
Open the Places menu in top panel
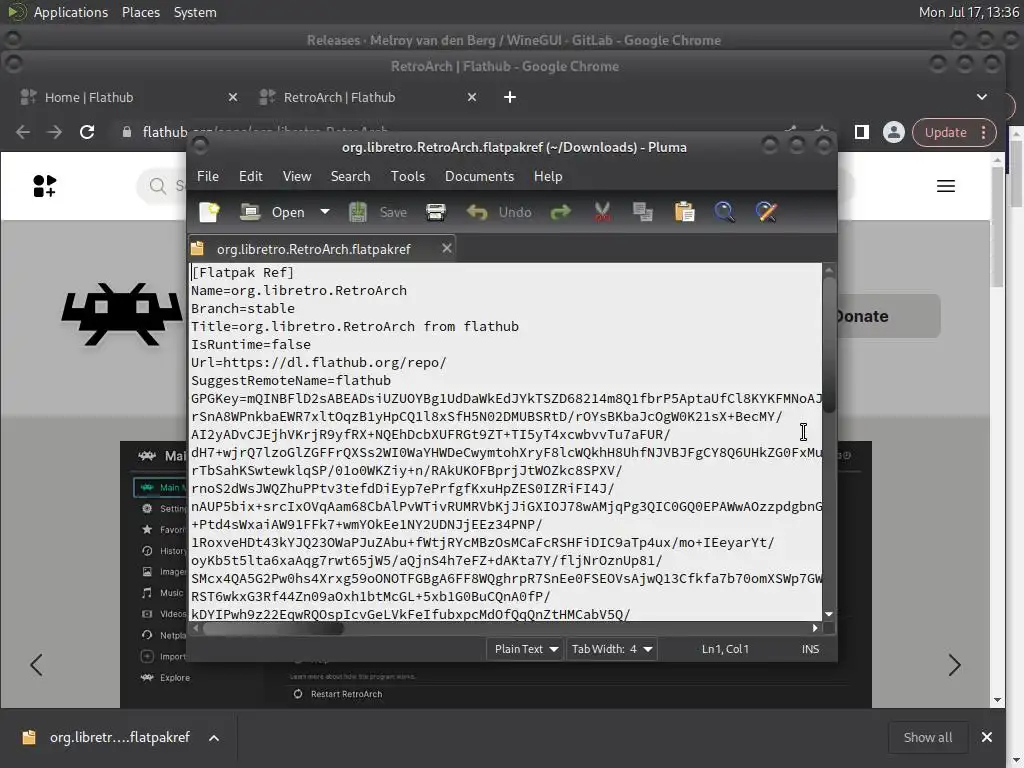(x=140, y=12)
